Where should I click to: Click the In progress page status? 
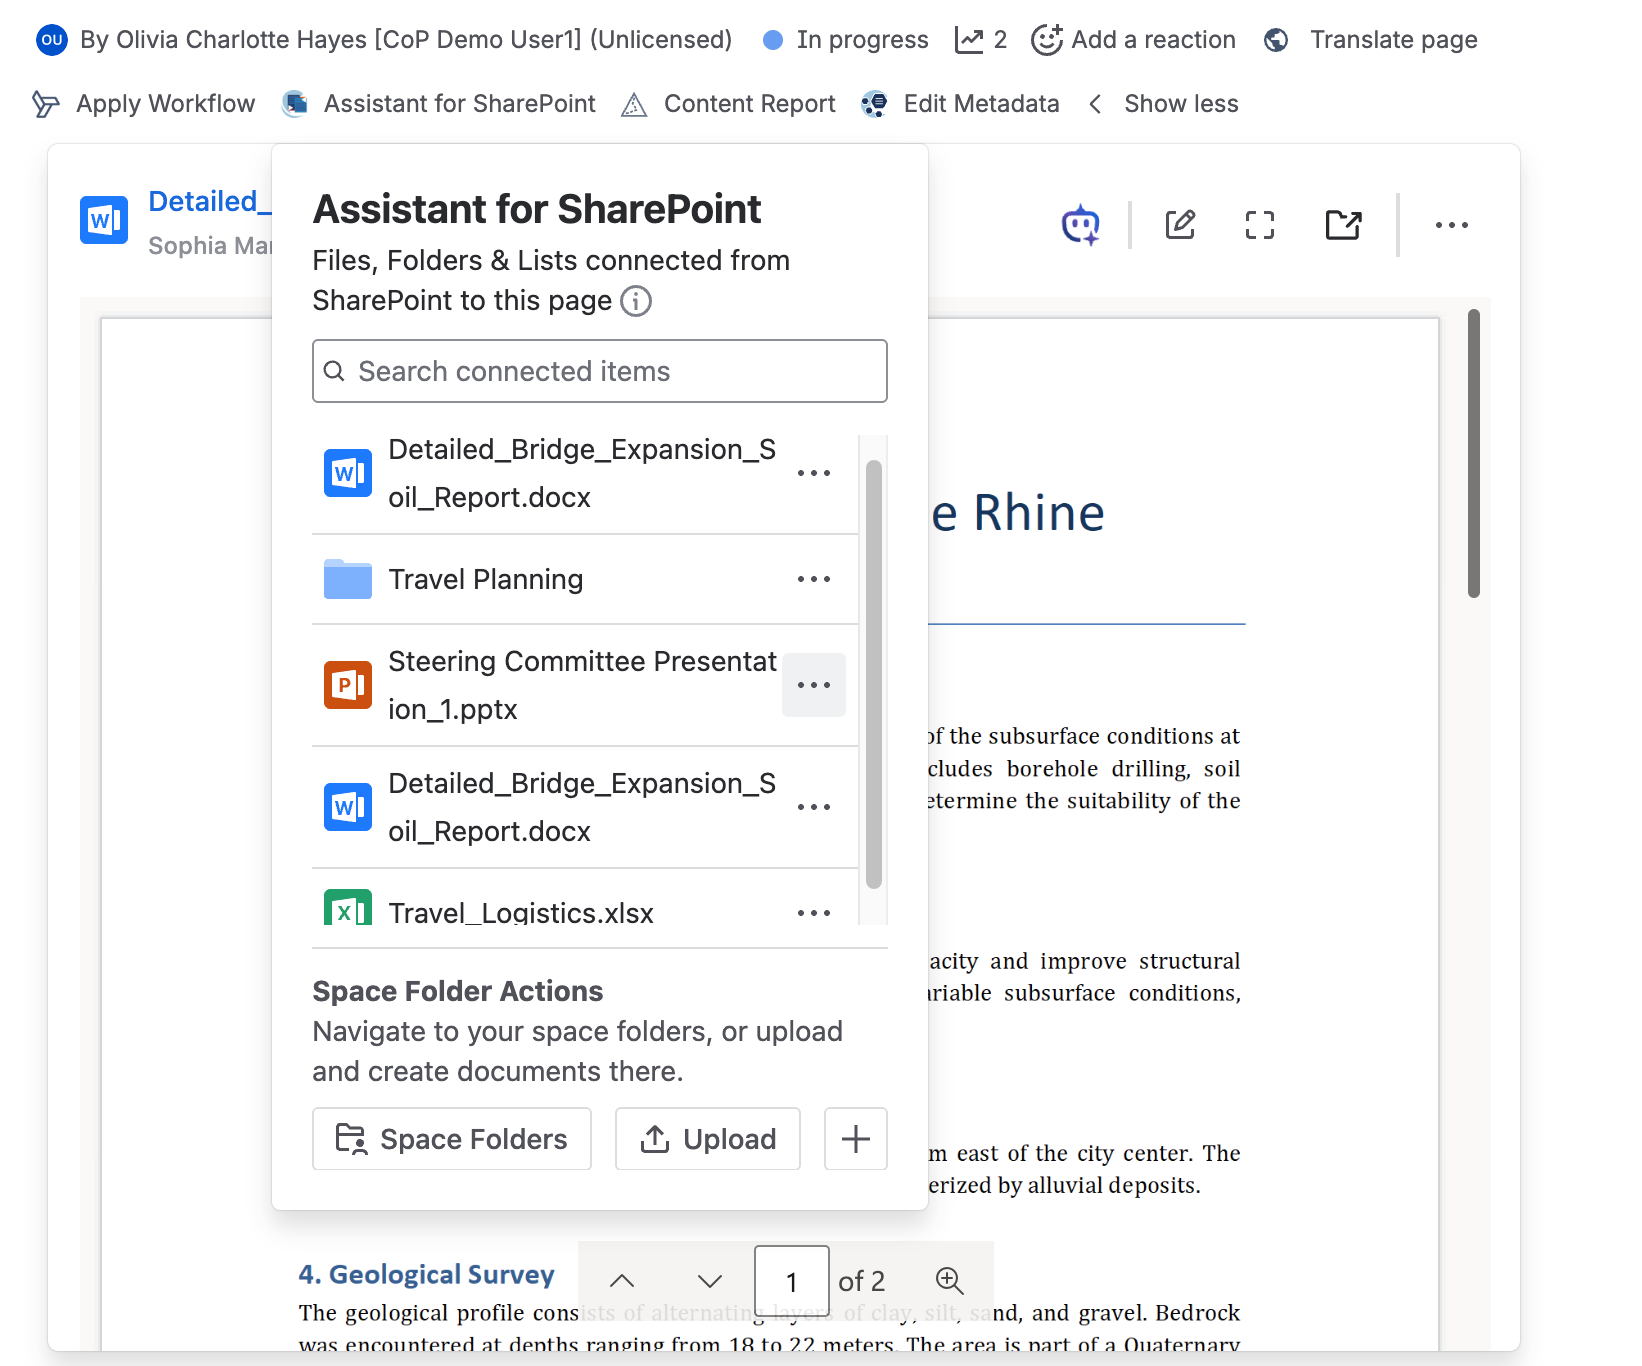click(846, 40)
